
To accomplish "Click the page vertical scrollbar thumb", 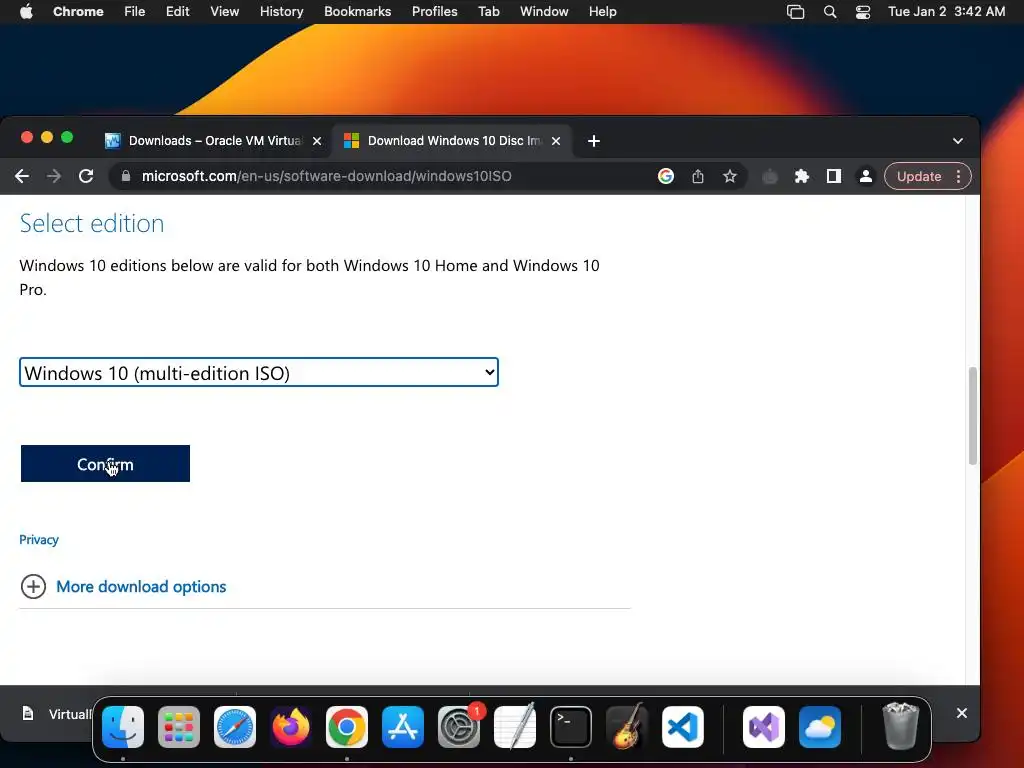I will pos(972,415).
